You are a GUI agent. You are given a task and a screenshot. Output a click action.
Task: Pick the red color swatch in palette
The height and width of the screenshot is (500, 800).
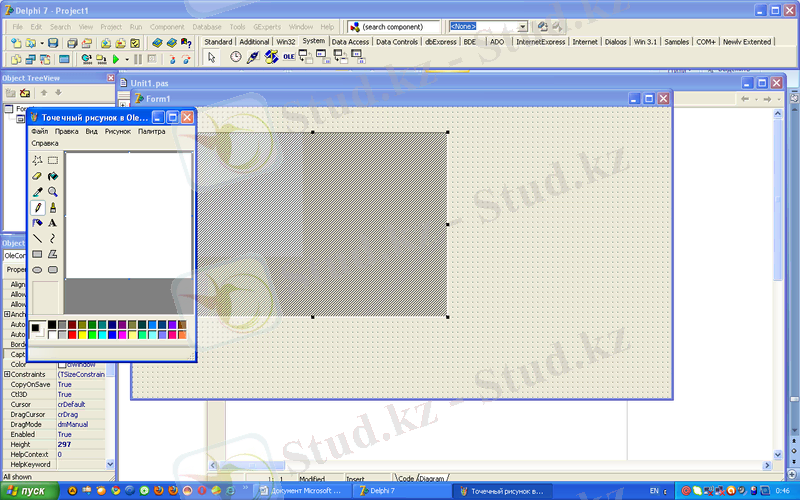pos(72,335)
